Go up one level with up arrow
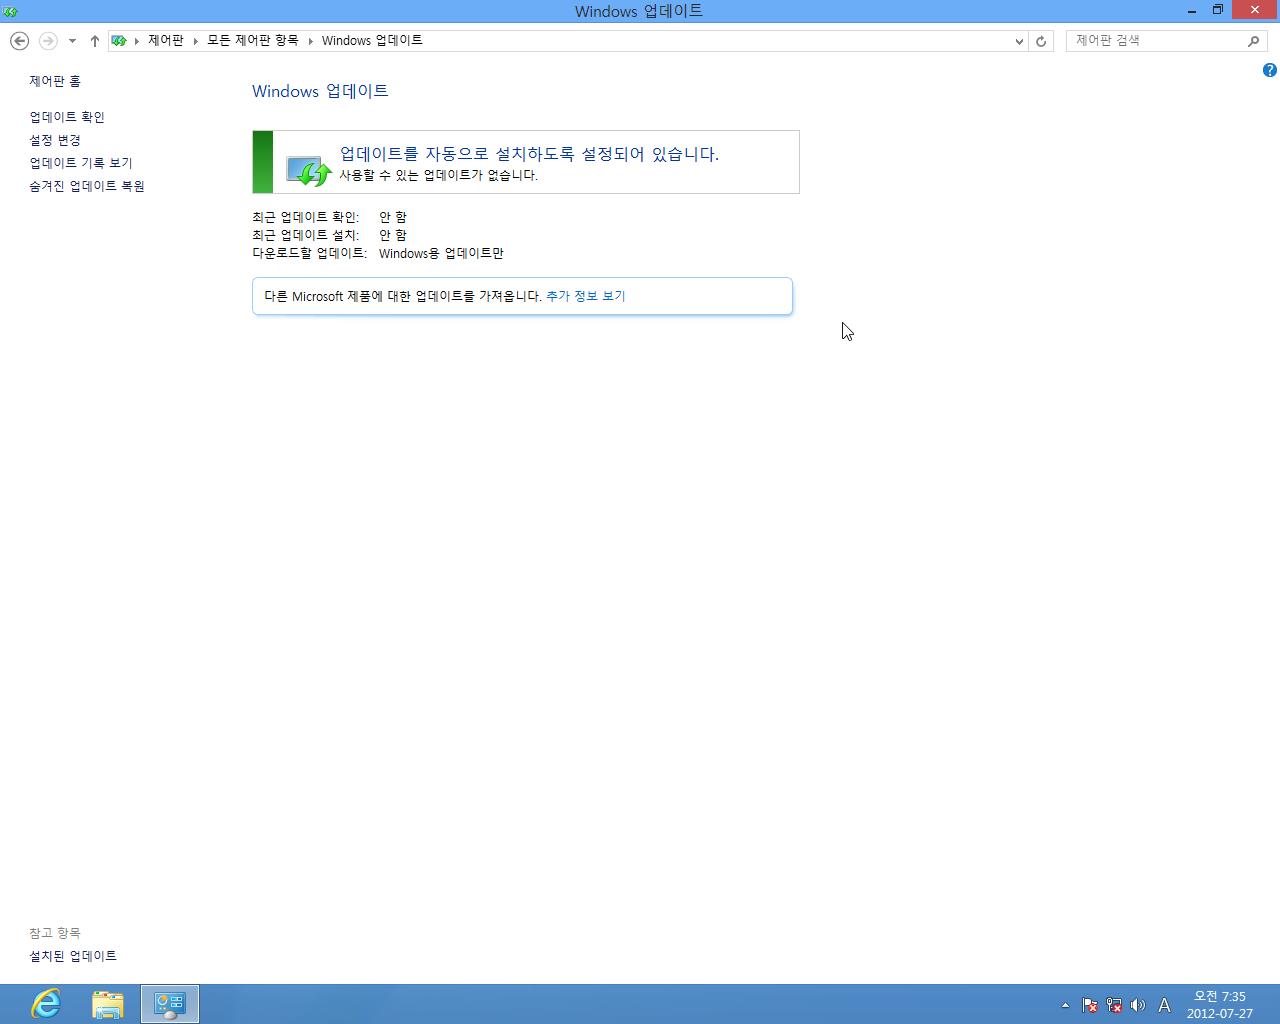Screen dimensions: 1280x1024 click(x=94, y=41)
